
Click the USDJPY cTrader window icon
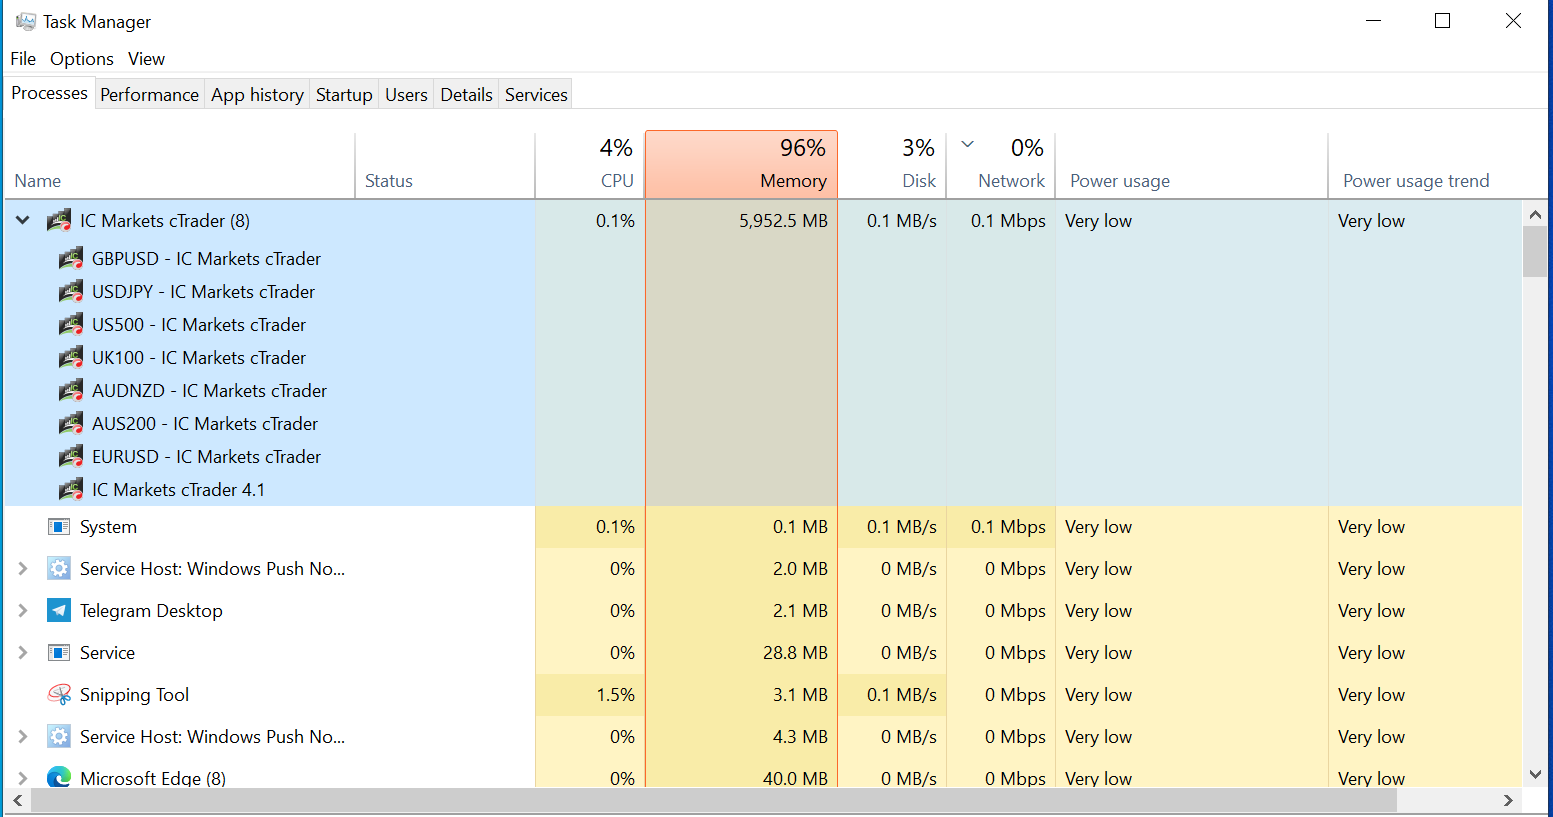[71, 292]
